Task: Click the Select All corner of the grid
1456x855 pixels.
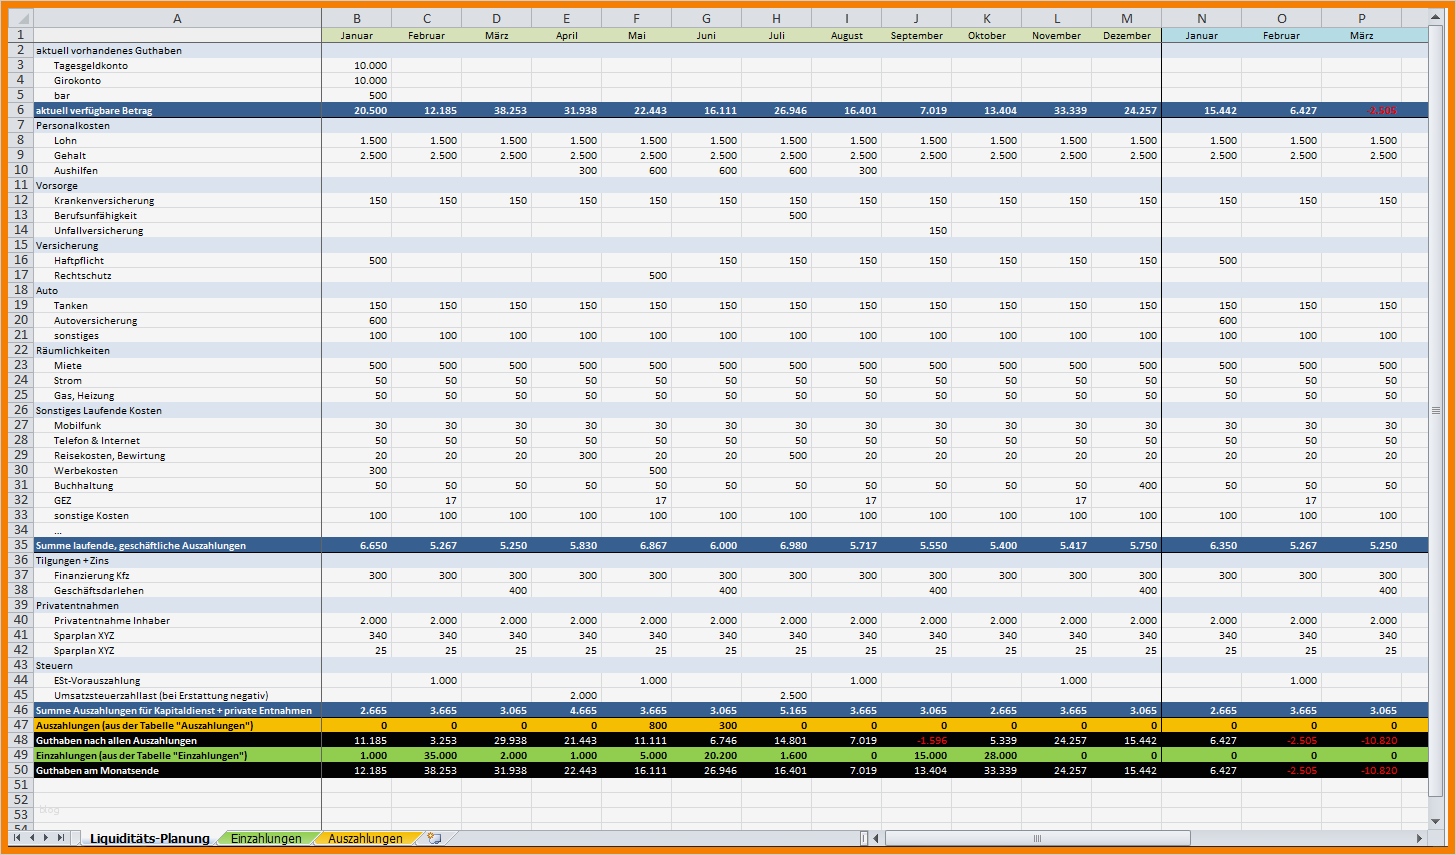Action: click(20, 18)
